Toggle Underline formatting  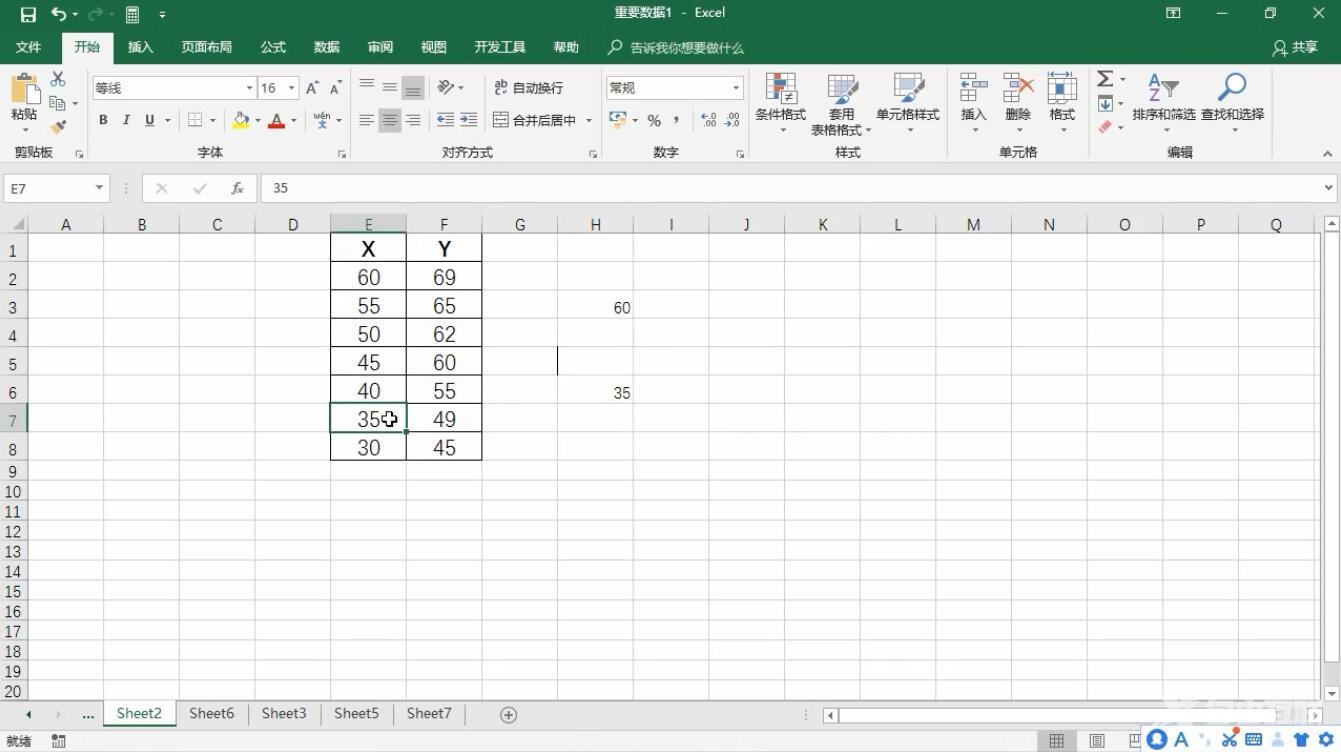(x=150, y=120)
